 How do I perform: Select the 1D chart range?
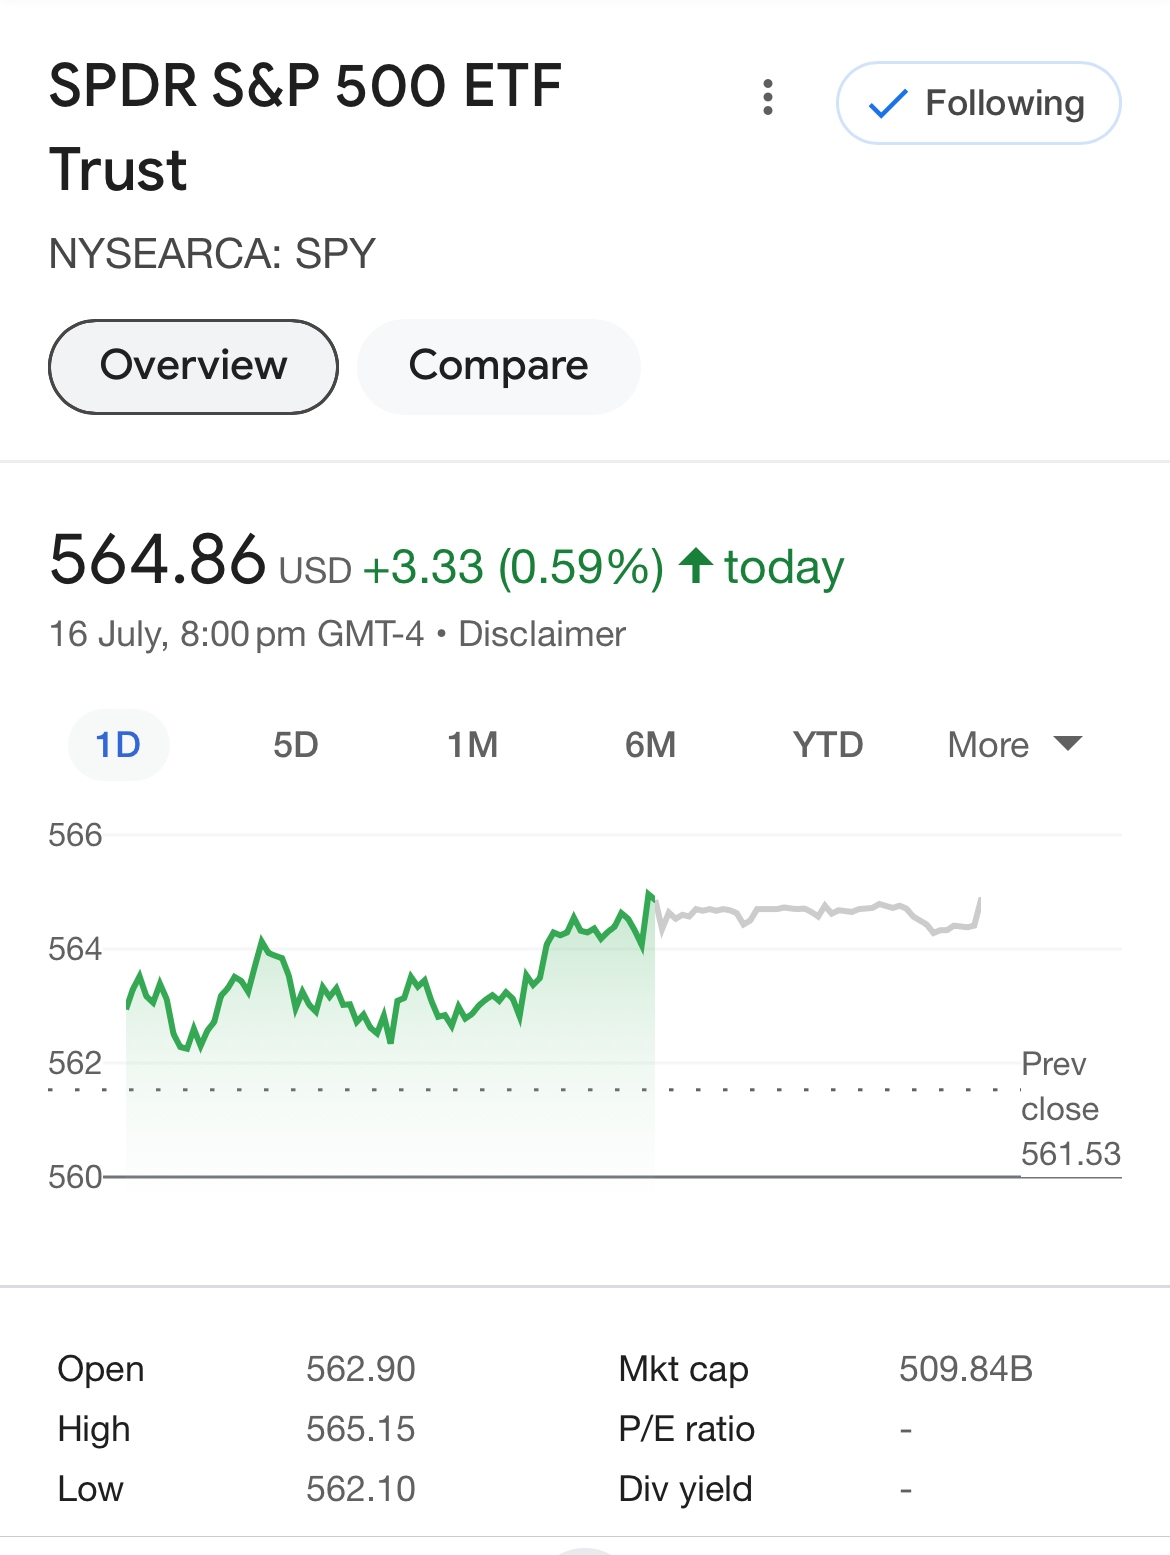pyautogui.click(x=118, y=745)
